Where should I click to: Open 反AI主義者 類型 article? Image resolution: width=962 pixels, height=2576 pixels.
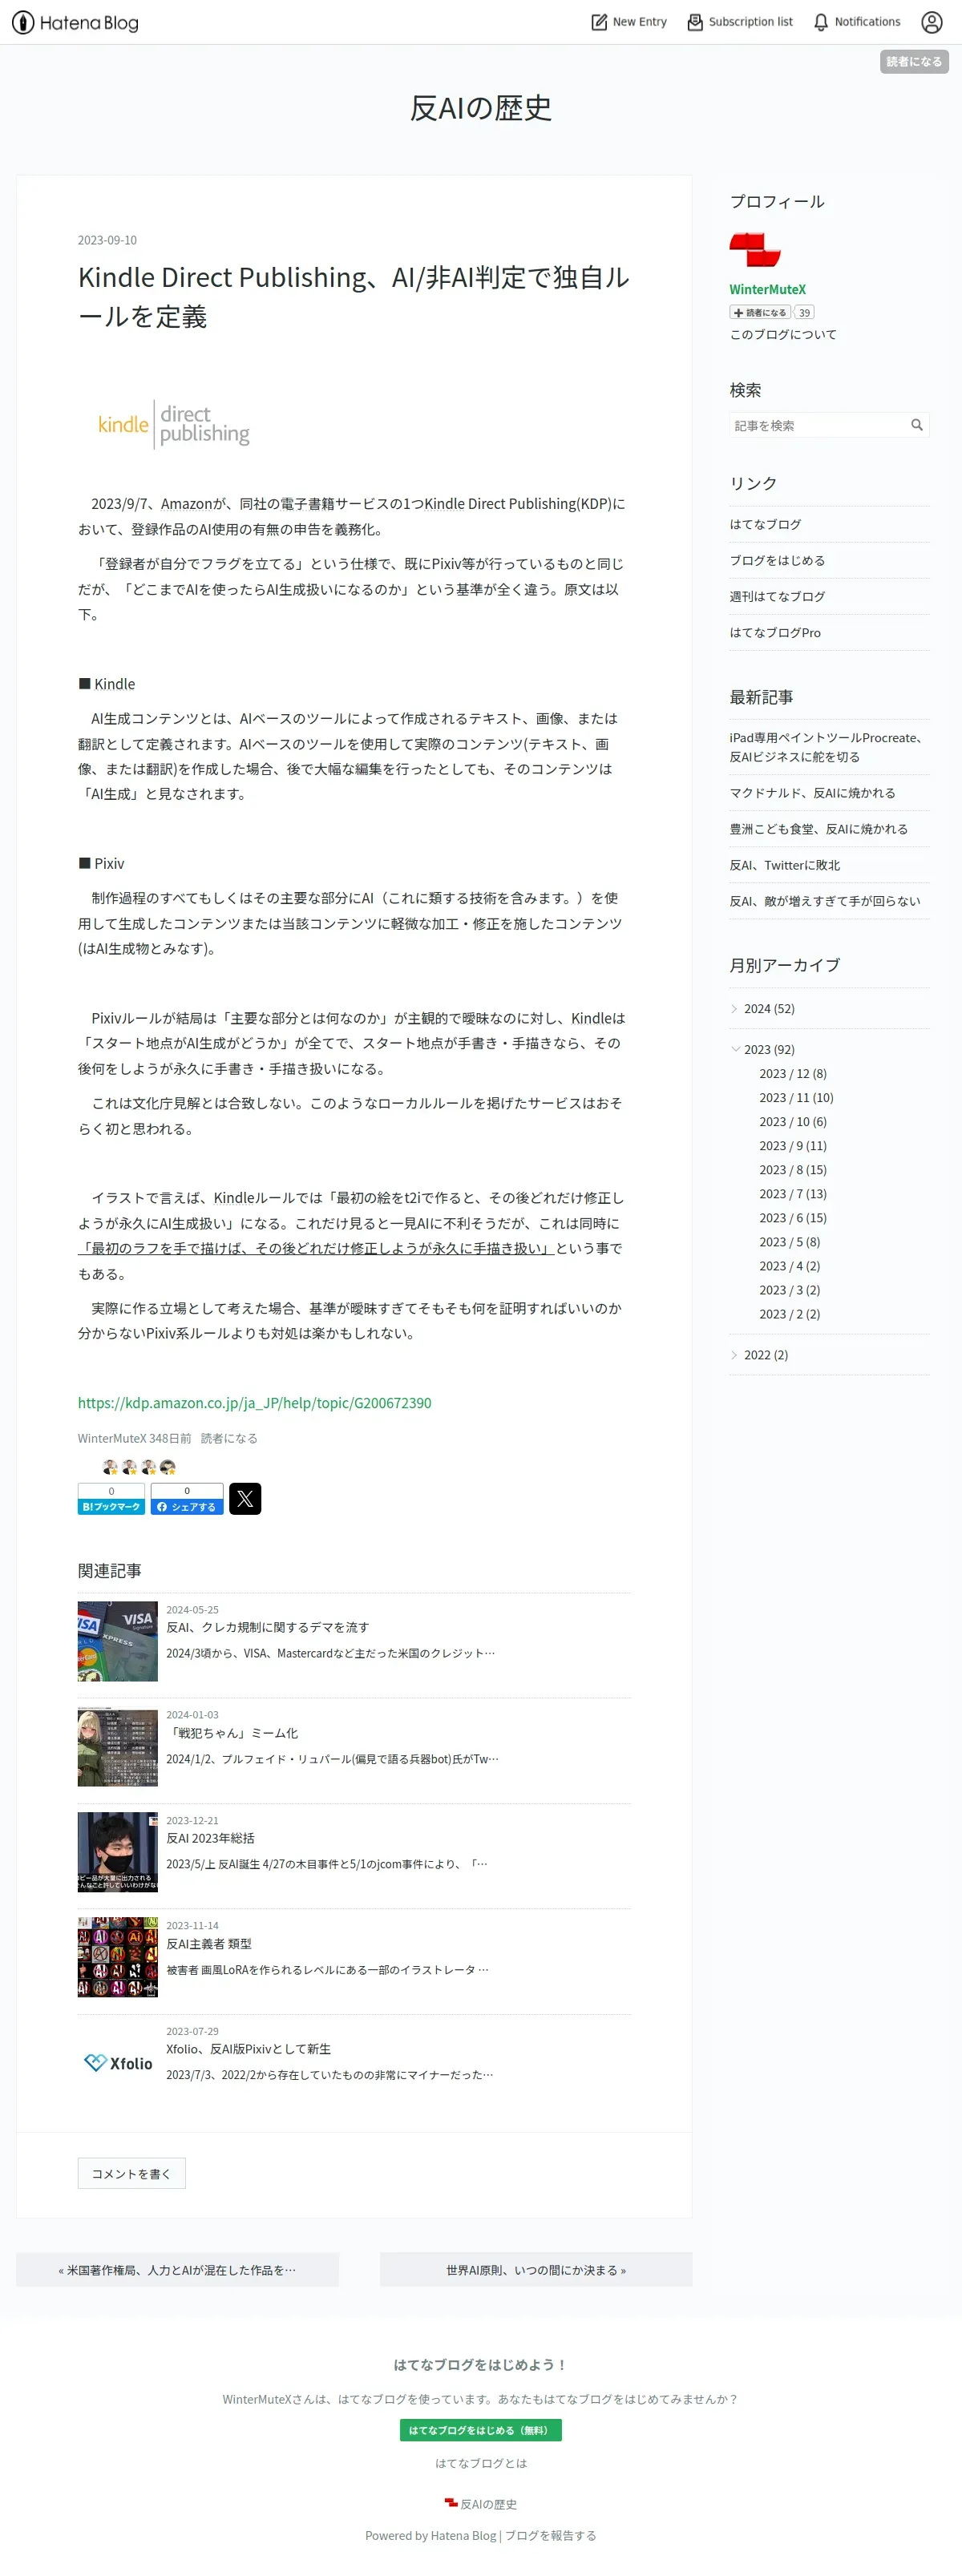(x=209, y=1944)
